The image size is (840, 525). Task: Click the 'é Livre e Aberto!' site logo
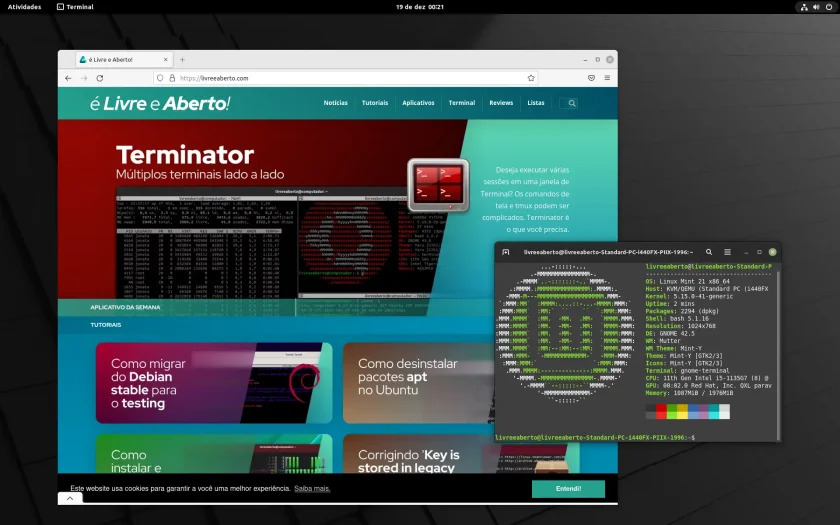160,103
